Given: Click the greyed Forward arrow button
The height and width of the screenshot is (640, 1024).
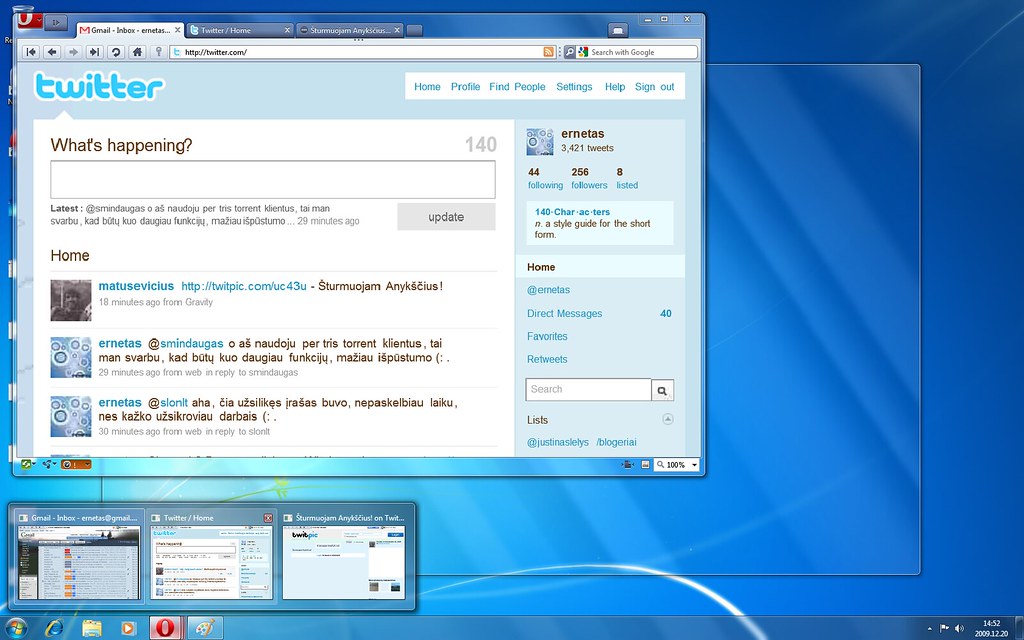Looking at the screenshot, I should (73, 52).
